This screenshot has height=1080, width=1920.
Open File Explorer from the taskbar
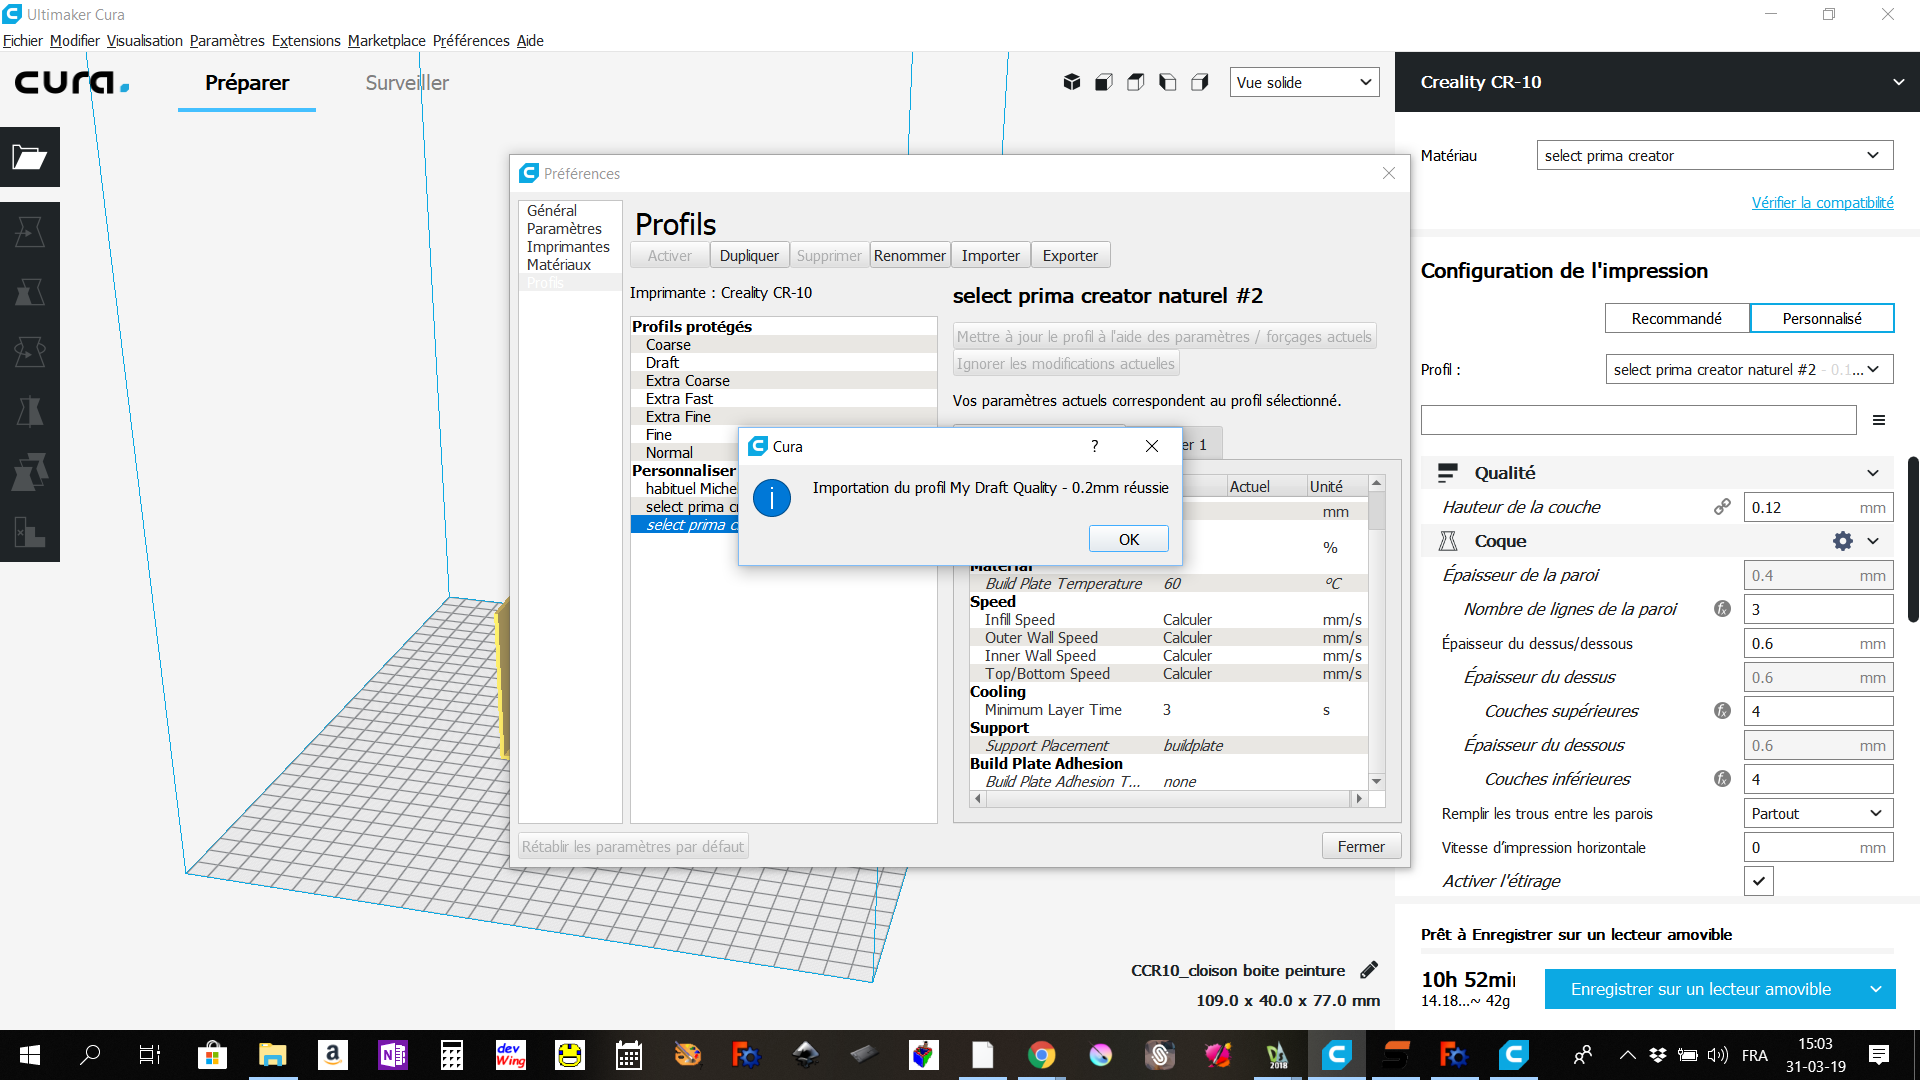pyautogui.click(x=272, y=1055)
